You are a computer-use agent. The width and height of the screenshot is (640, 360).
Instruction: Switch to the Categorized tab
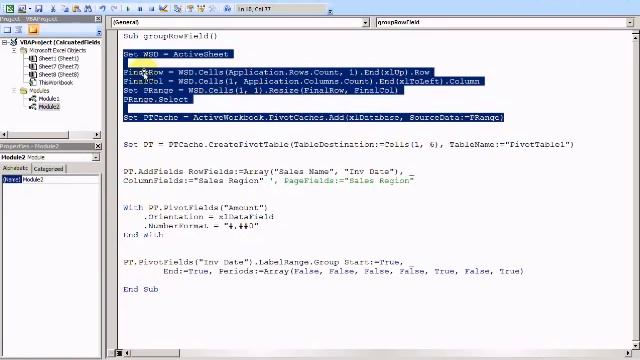tap(48, 169)
